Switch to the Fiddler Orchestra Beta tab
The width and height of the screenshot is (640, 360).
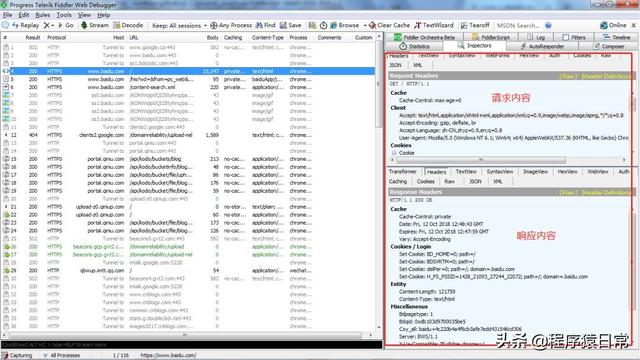[424, 37]
